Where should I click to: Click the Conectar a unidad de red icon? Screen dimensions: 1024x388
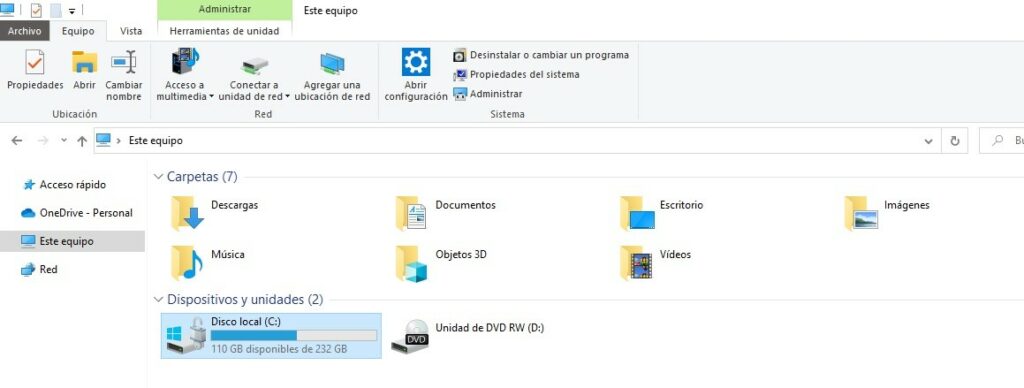pyautogui.click(x=255, y=64)
